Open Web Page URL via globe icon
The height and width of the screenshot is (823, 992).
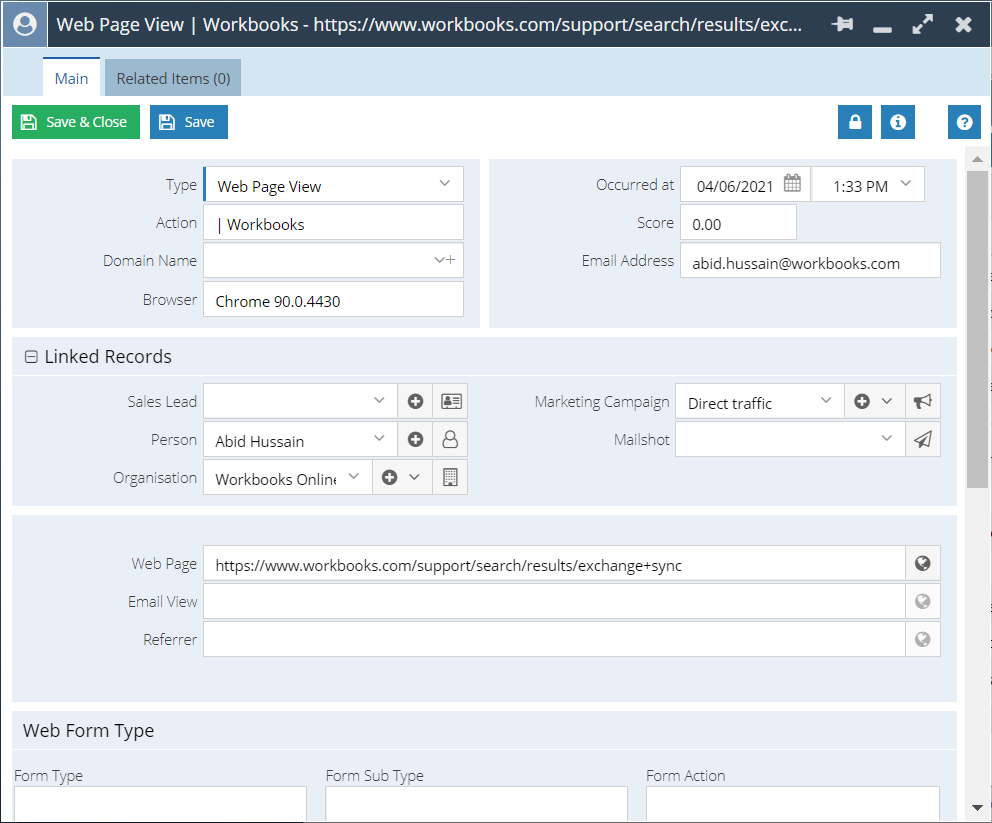923,563
